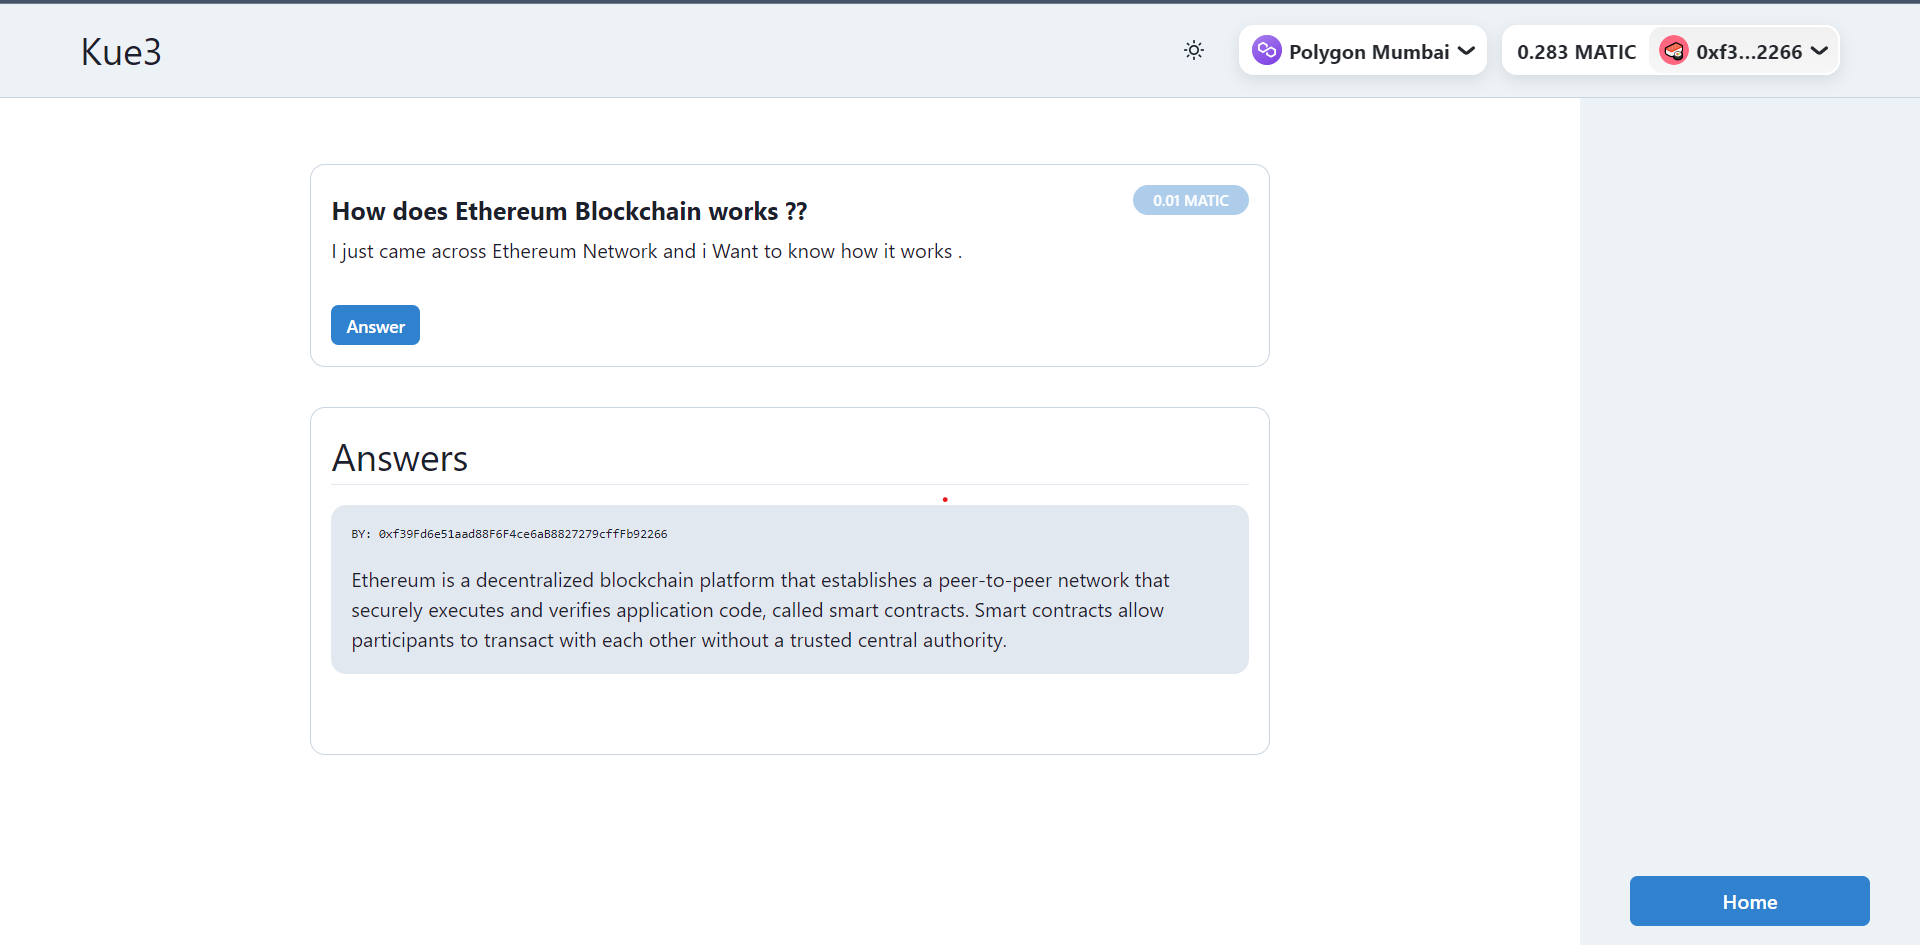The height and width of the screenshot is (945, 1920).
Task: Click the 0.283 MATIC balance
Action: 1576,52
